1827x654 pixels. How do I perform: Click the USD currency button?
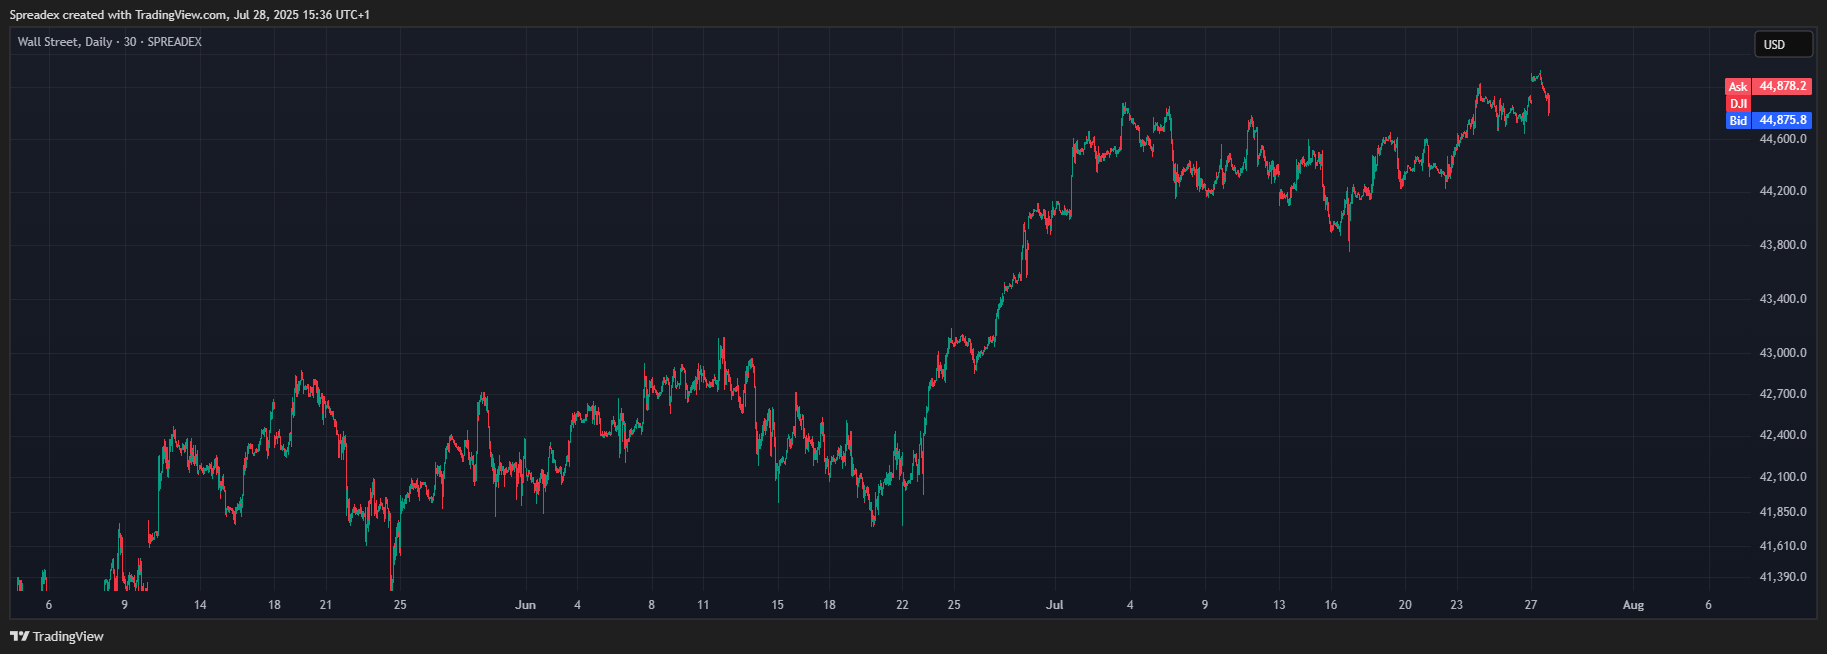click(1783, 45)
